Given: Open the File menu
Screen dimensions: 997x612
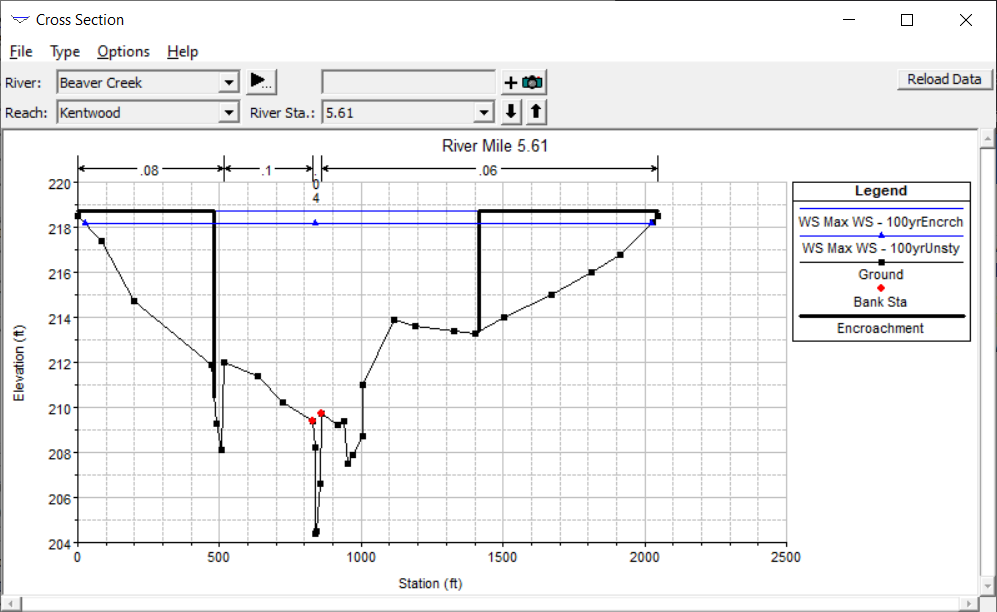Looking at the screenshot, I should click(21, 52).
